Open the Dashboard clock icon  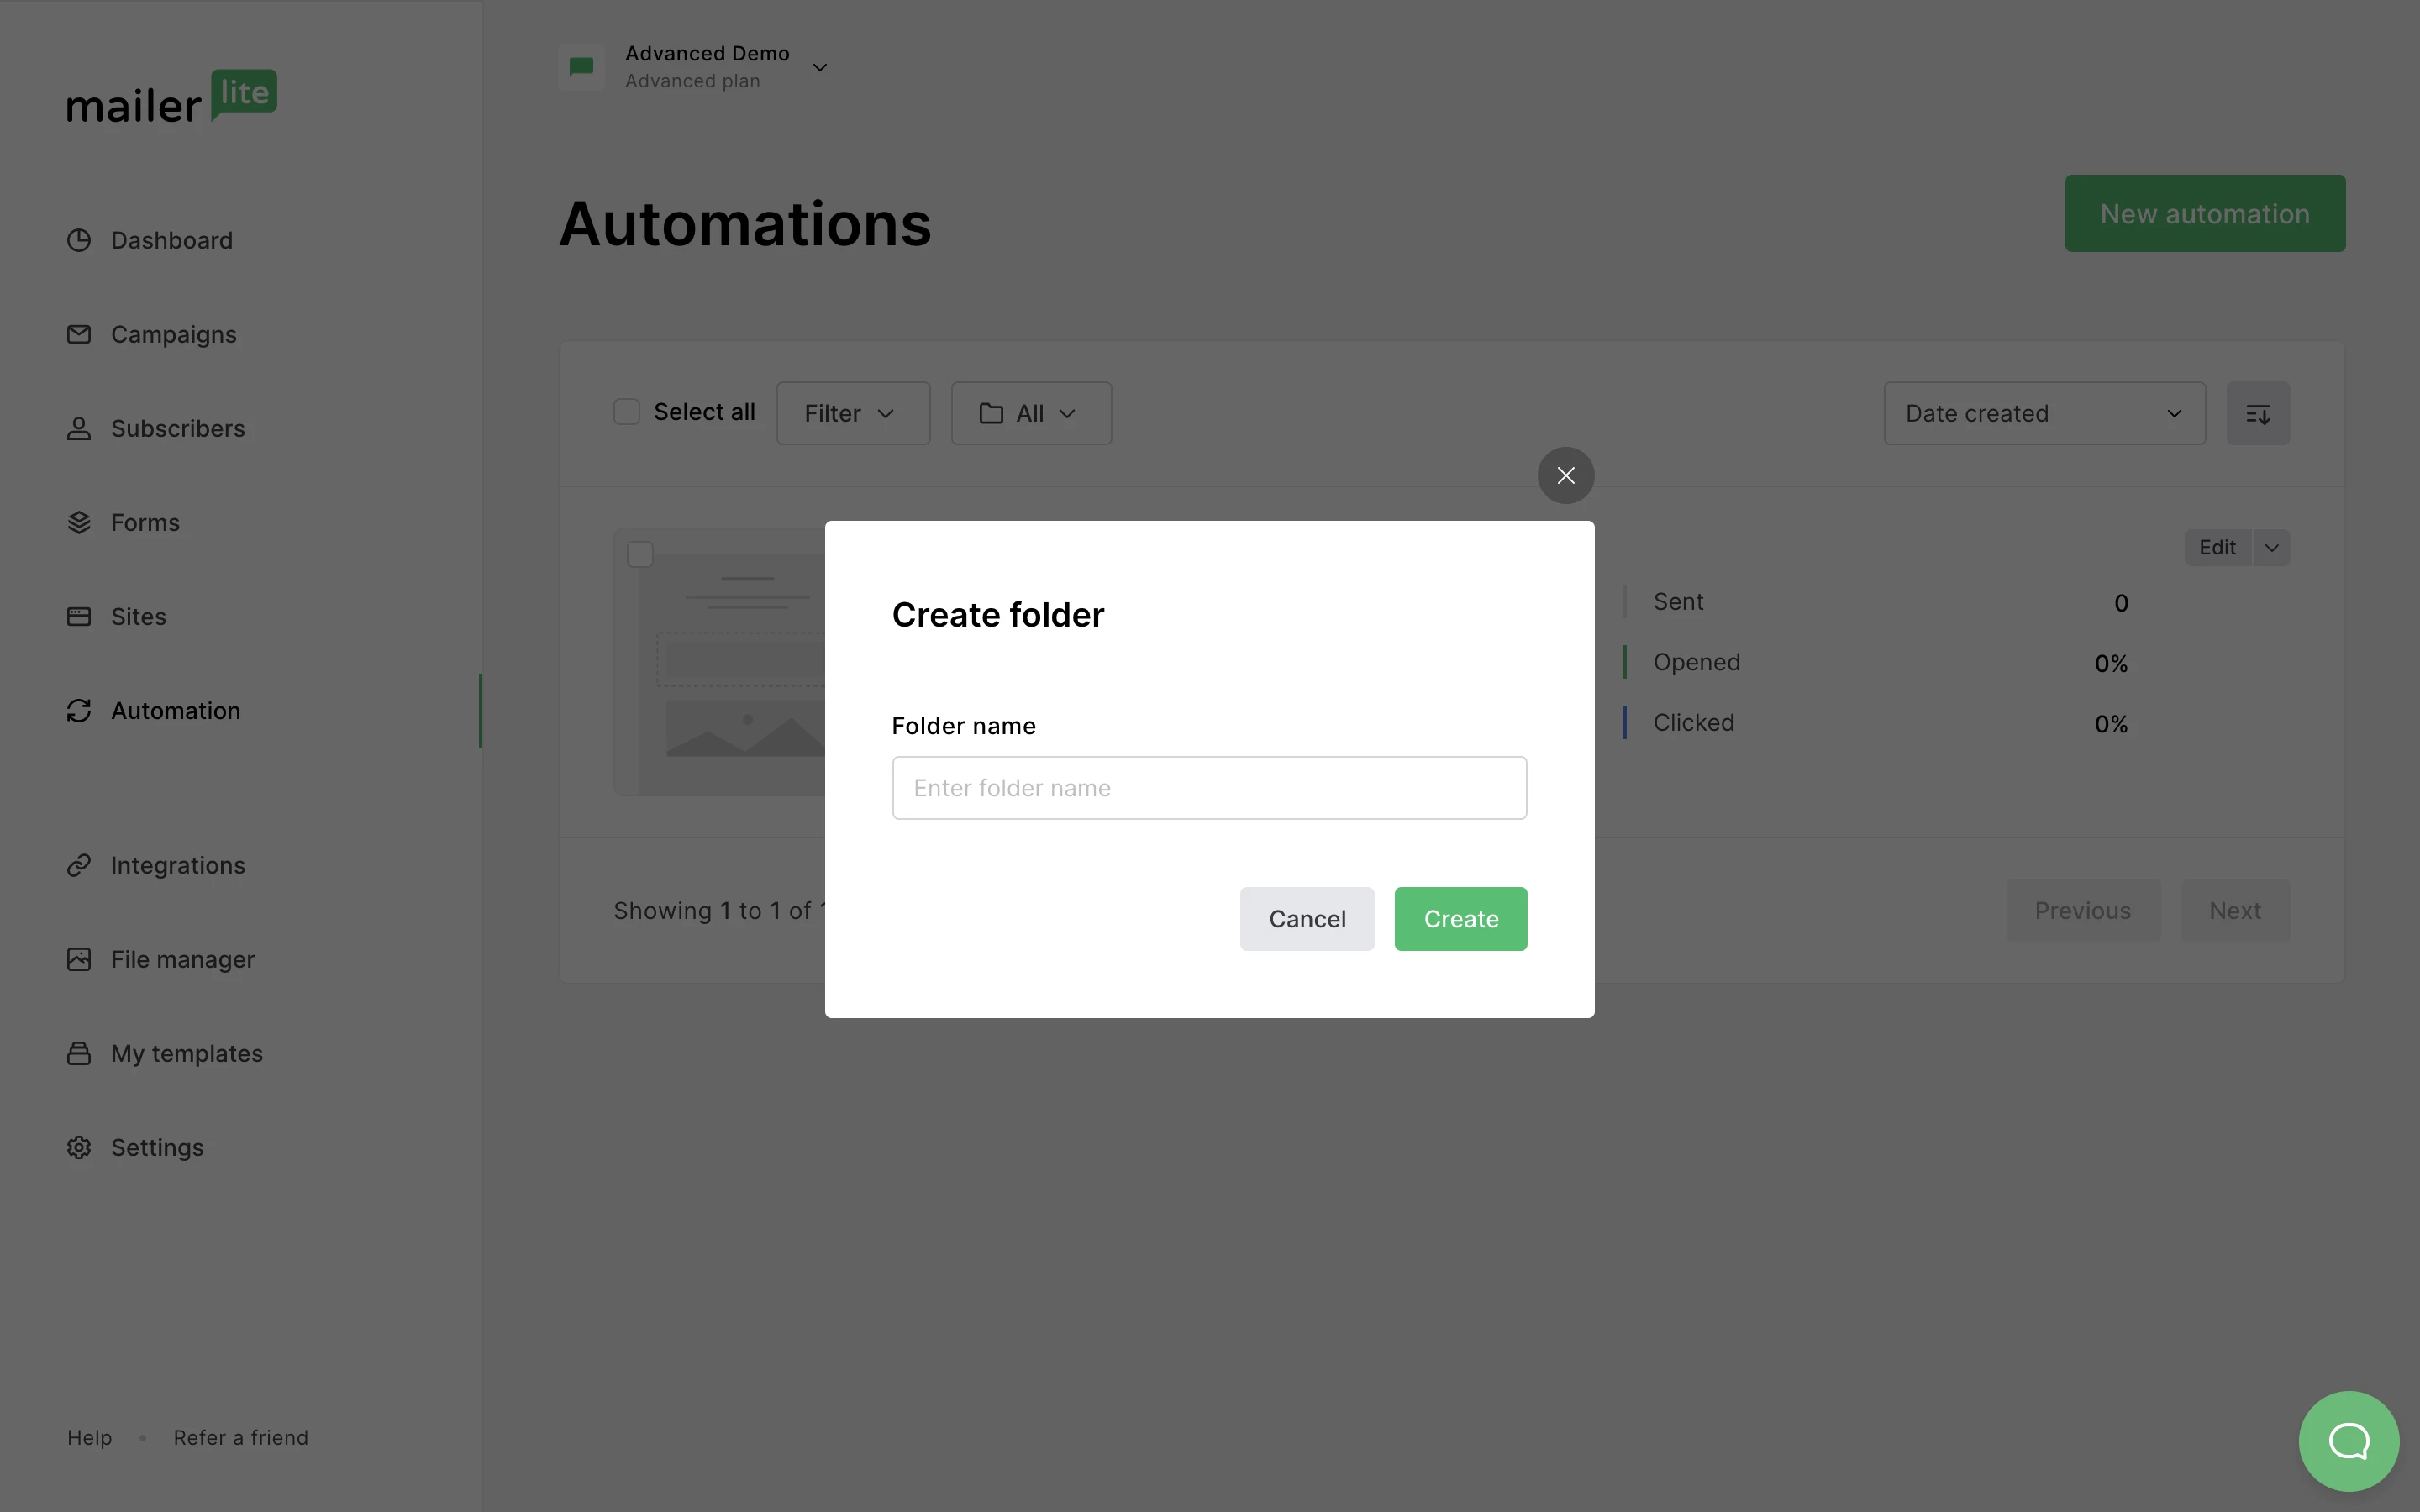(79, 240)
